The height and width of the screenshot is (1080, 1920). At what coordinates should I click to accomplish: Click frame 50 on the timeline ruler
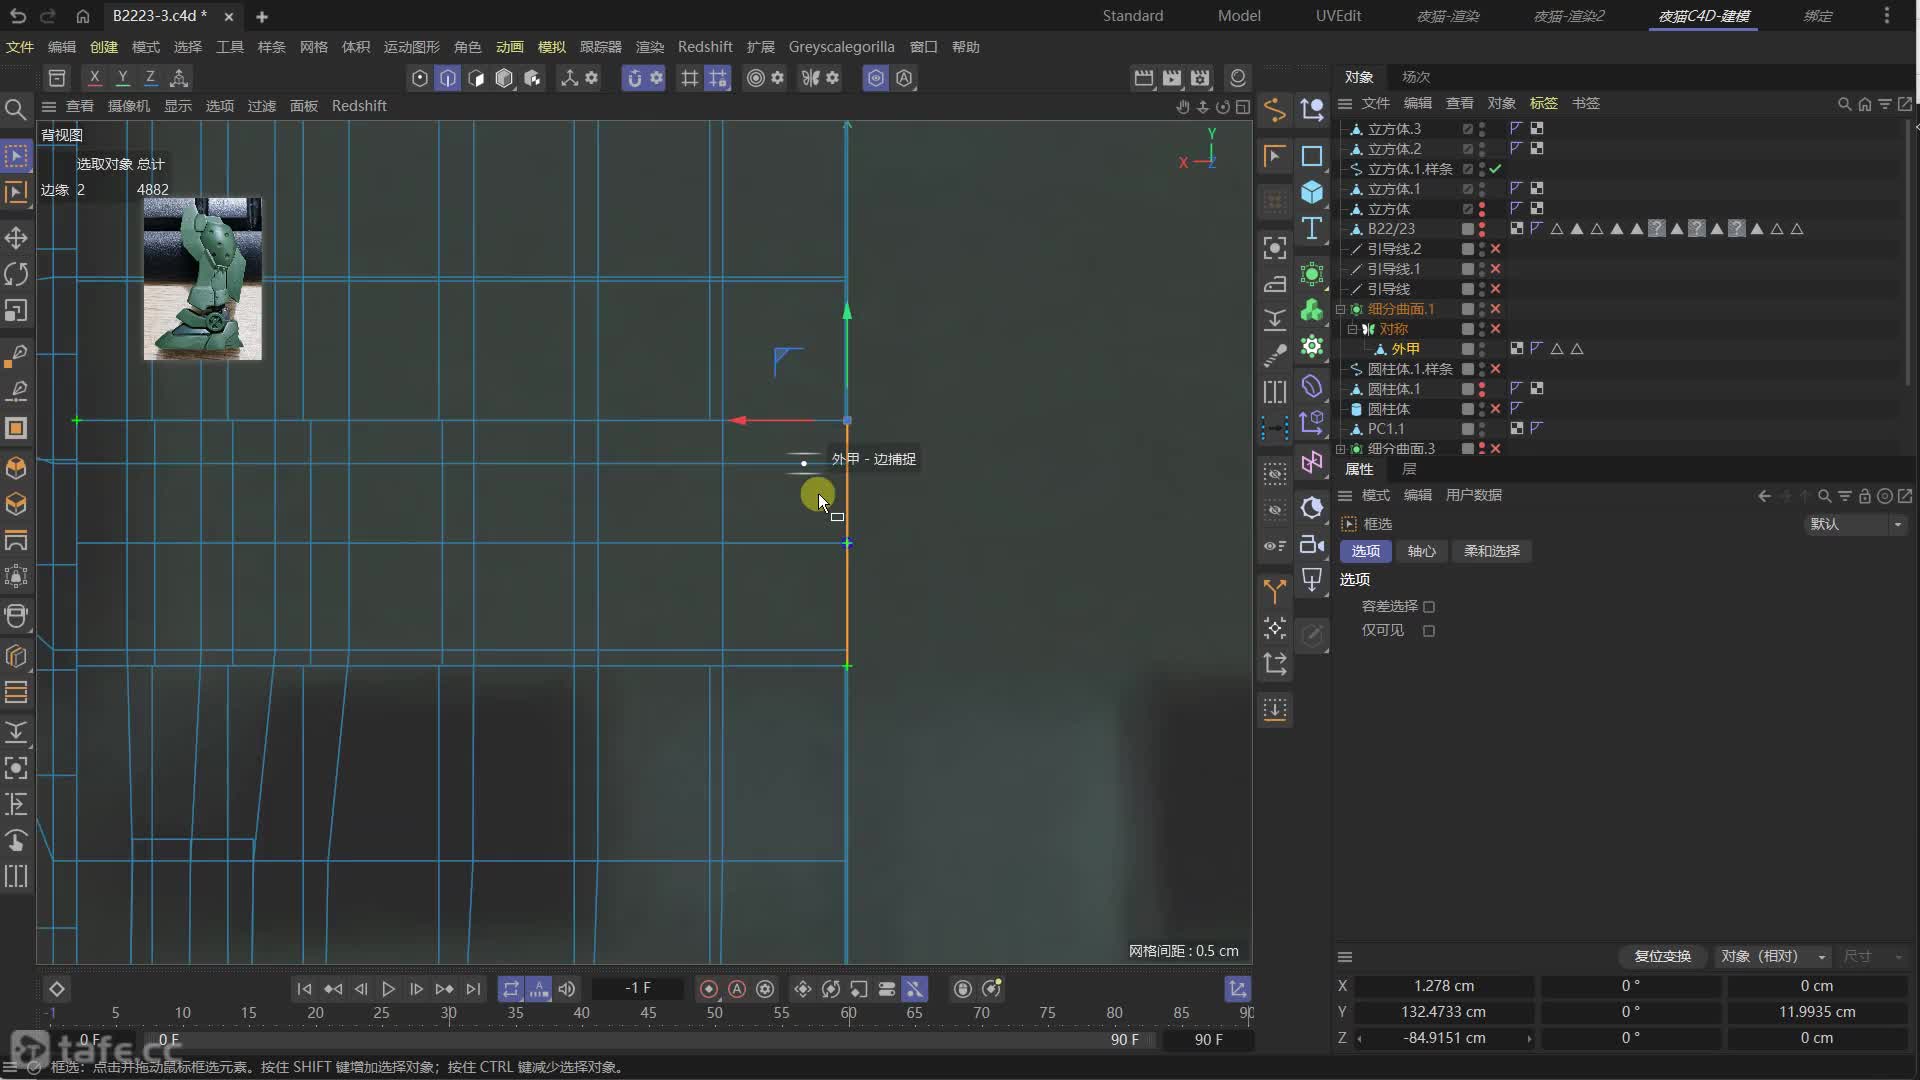tap(714, 1013)
